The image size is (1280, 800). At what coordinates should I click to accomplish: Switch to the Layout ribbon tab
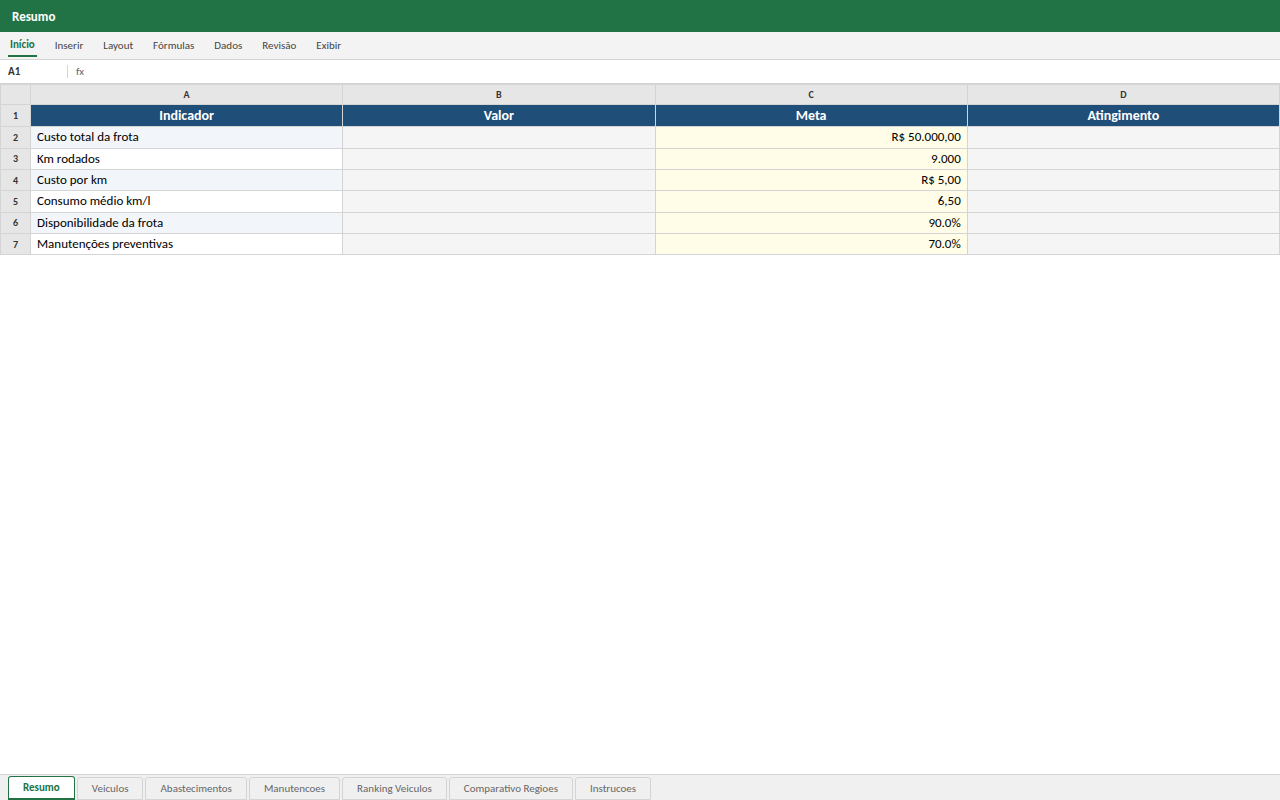pos(118,46)
